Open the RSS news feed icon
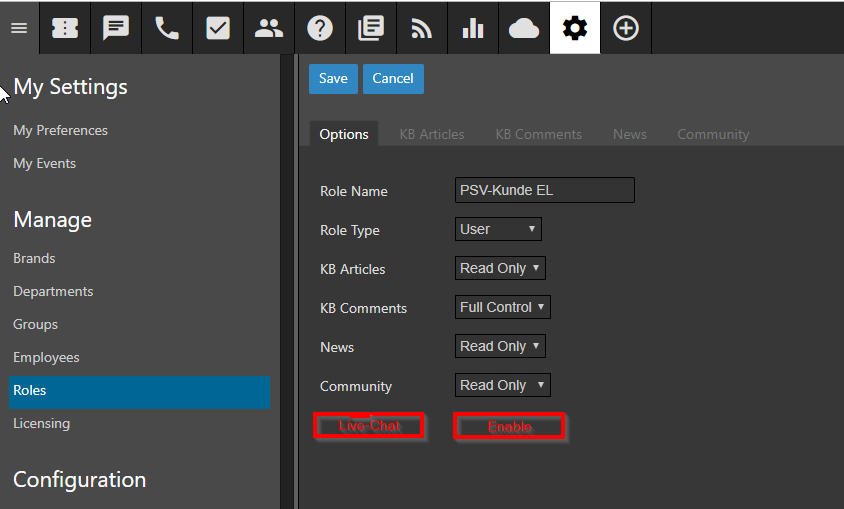The width and height of the screenshot is (844, 509). pyautogui.click(x=422, y=28)
